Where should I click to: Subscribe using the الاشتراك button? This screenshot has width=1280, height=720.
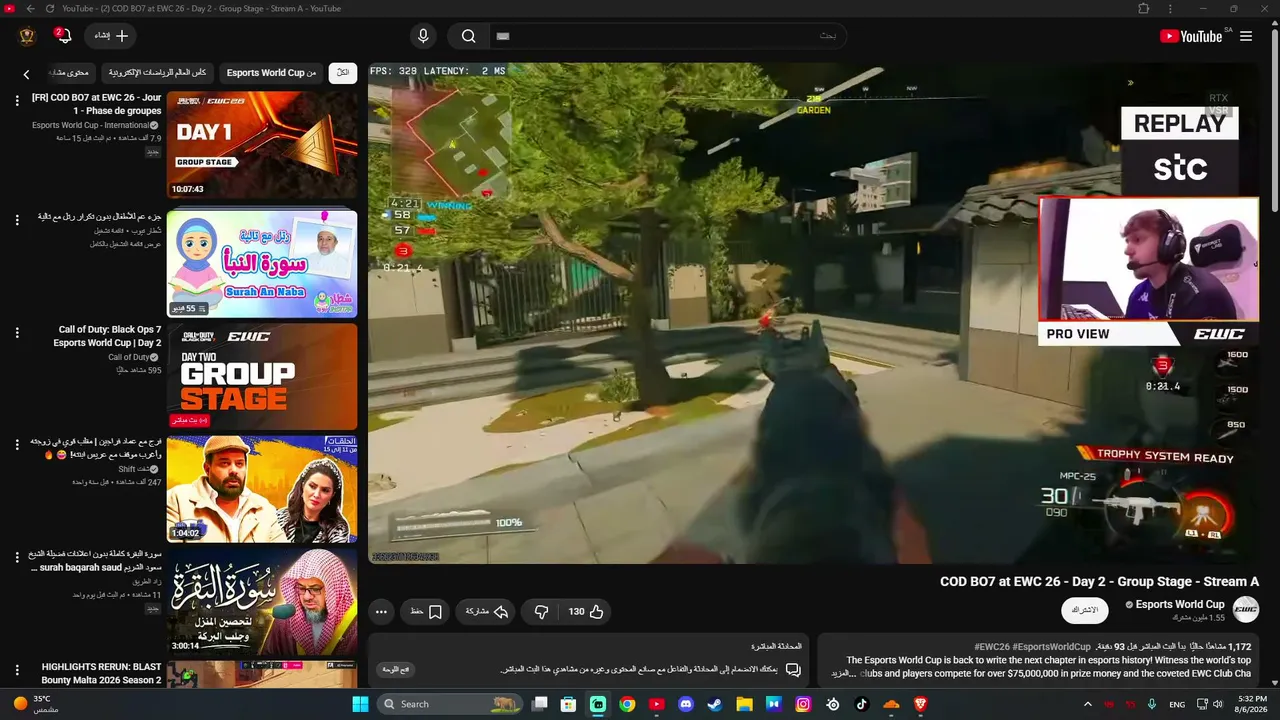1085,610
